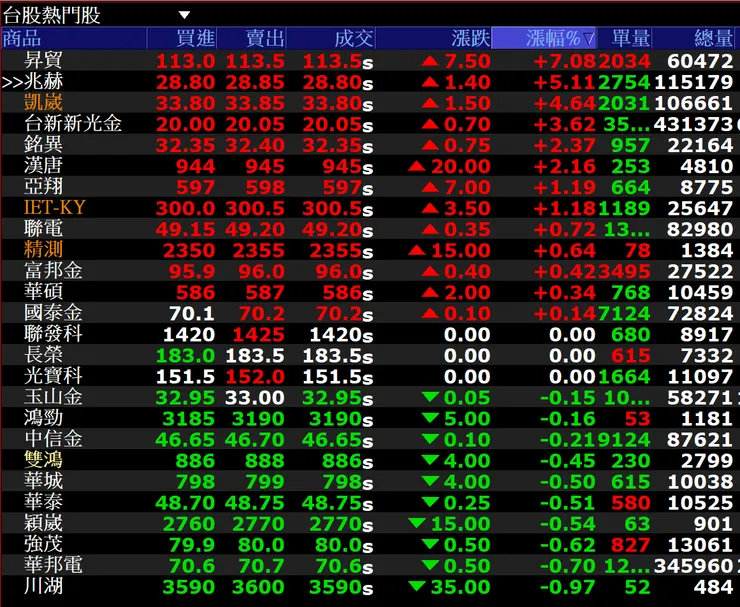740x607 pixels.
Task: Click the 漲幅% sorted column header
Action: coord(544,38)
